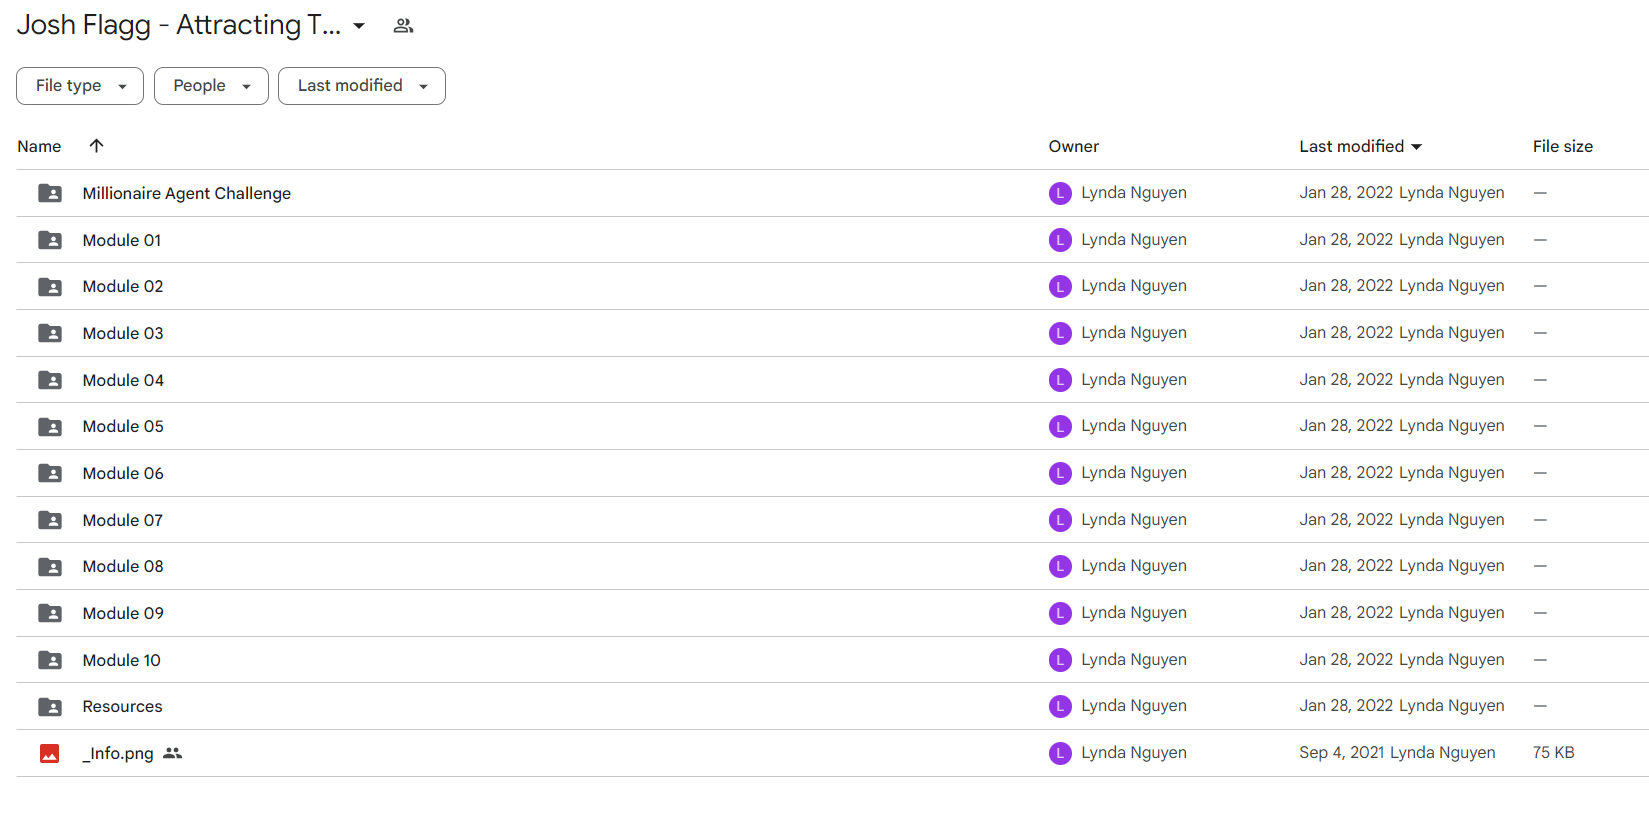Click owner avatar in Resources row
1649x835 pixels.
pos(1060,707)
